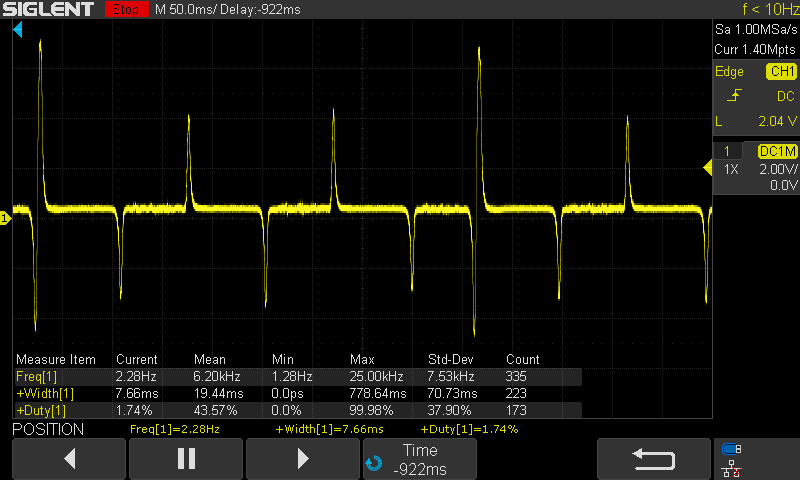This screenshot has width=800, height=480.
Task: Click the DC trigger coupling label
Action: pos(786,96)
